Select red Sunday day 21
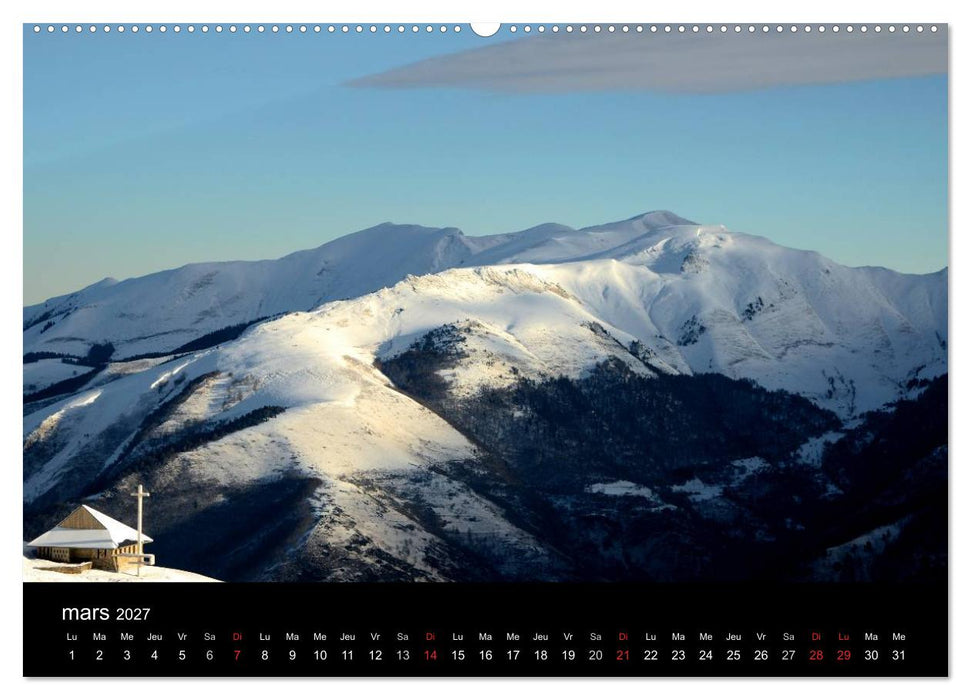 pos(623,655)
